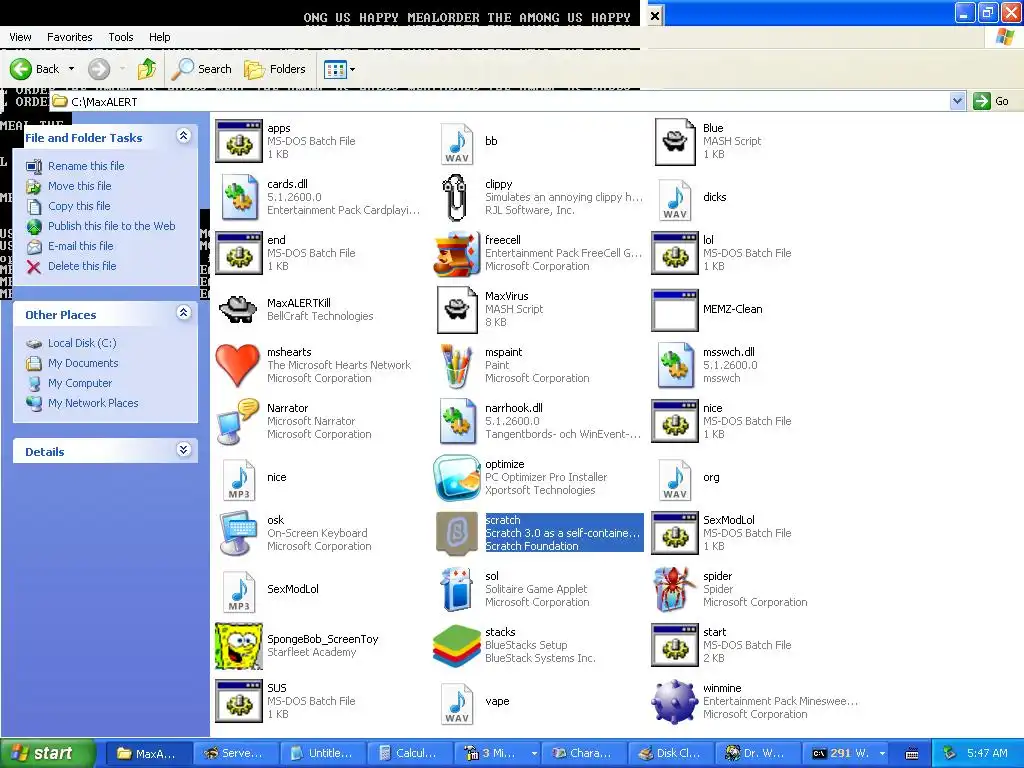Go to My Documents
Image resolution: width=1024 pixels, height=768 pixels.
pos(83,363)
